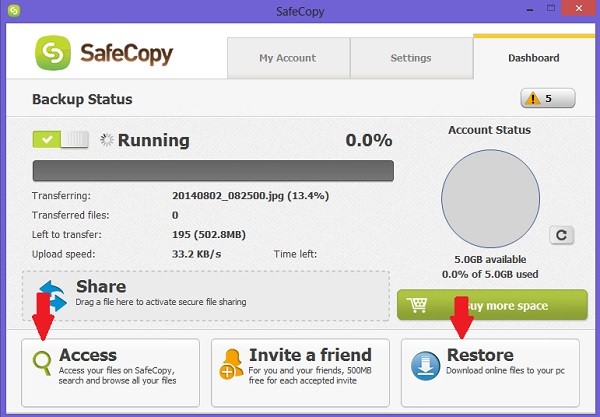The width and height of the screenshot is (600, 417).
Task: Click the Restore title text
Action: pyautogui.click(x=480, y=355)
